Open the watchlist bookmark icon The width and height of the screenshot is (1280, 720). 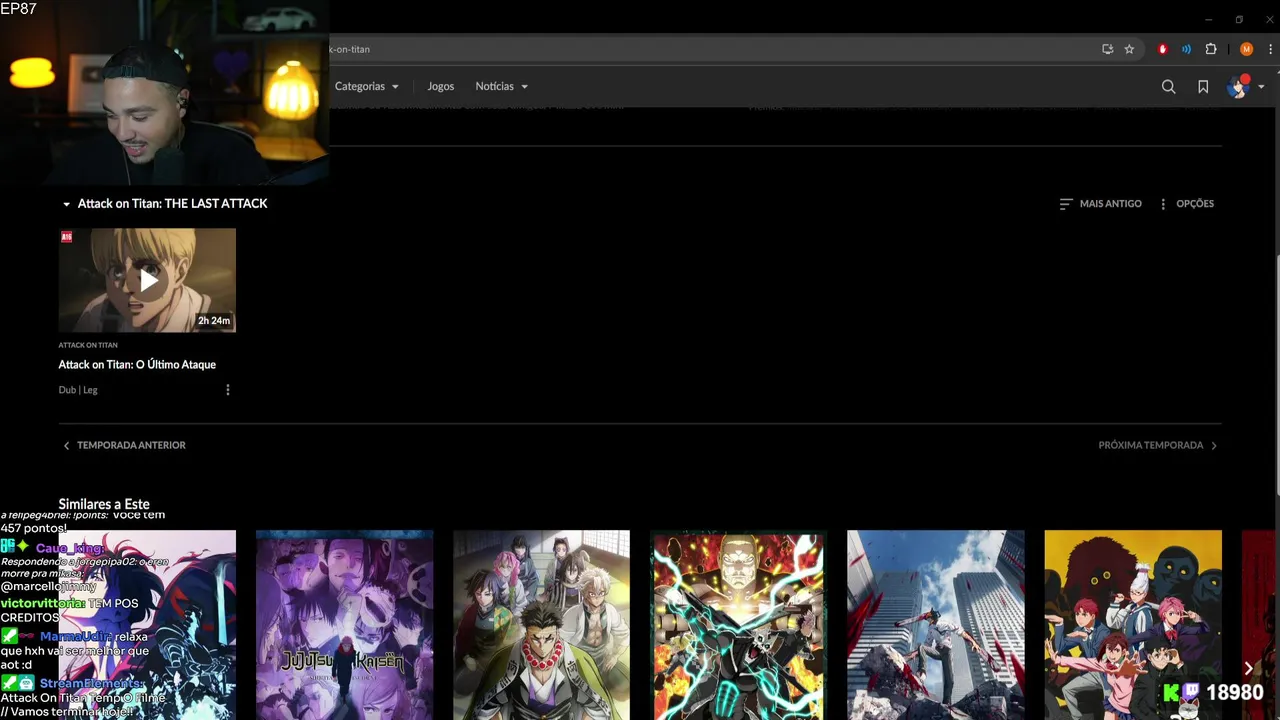1203,87
